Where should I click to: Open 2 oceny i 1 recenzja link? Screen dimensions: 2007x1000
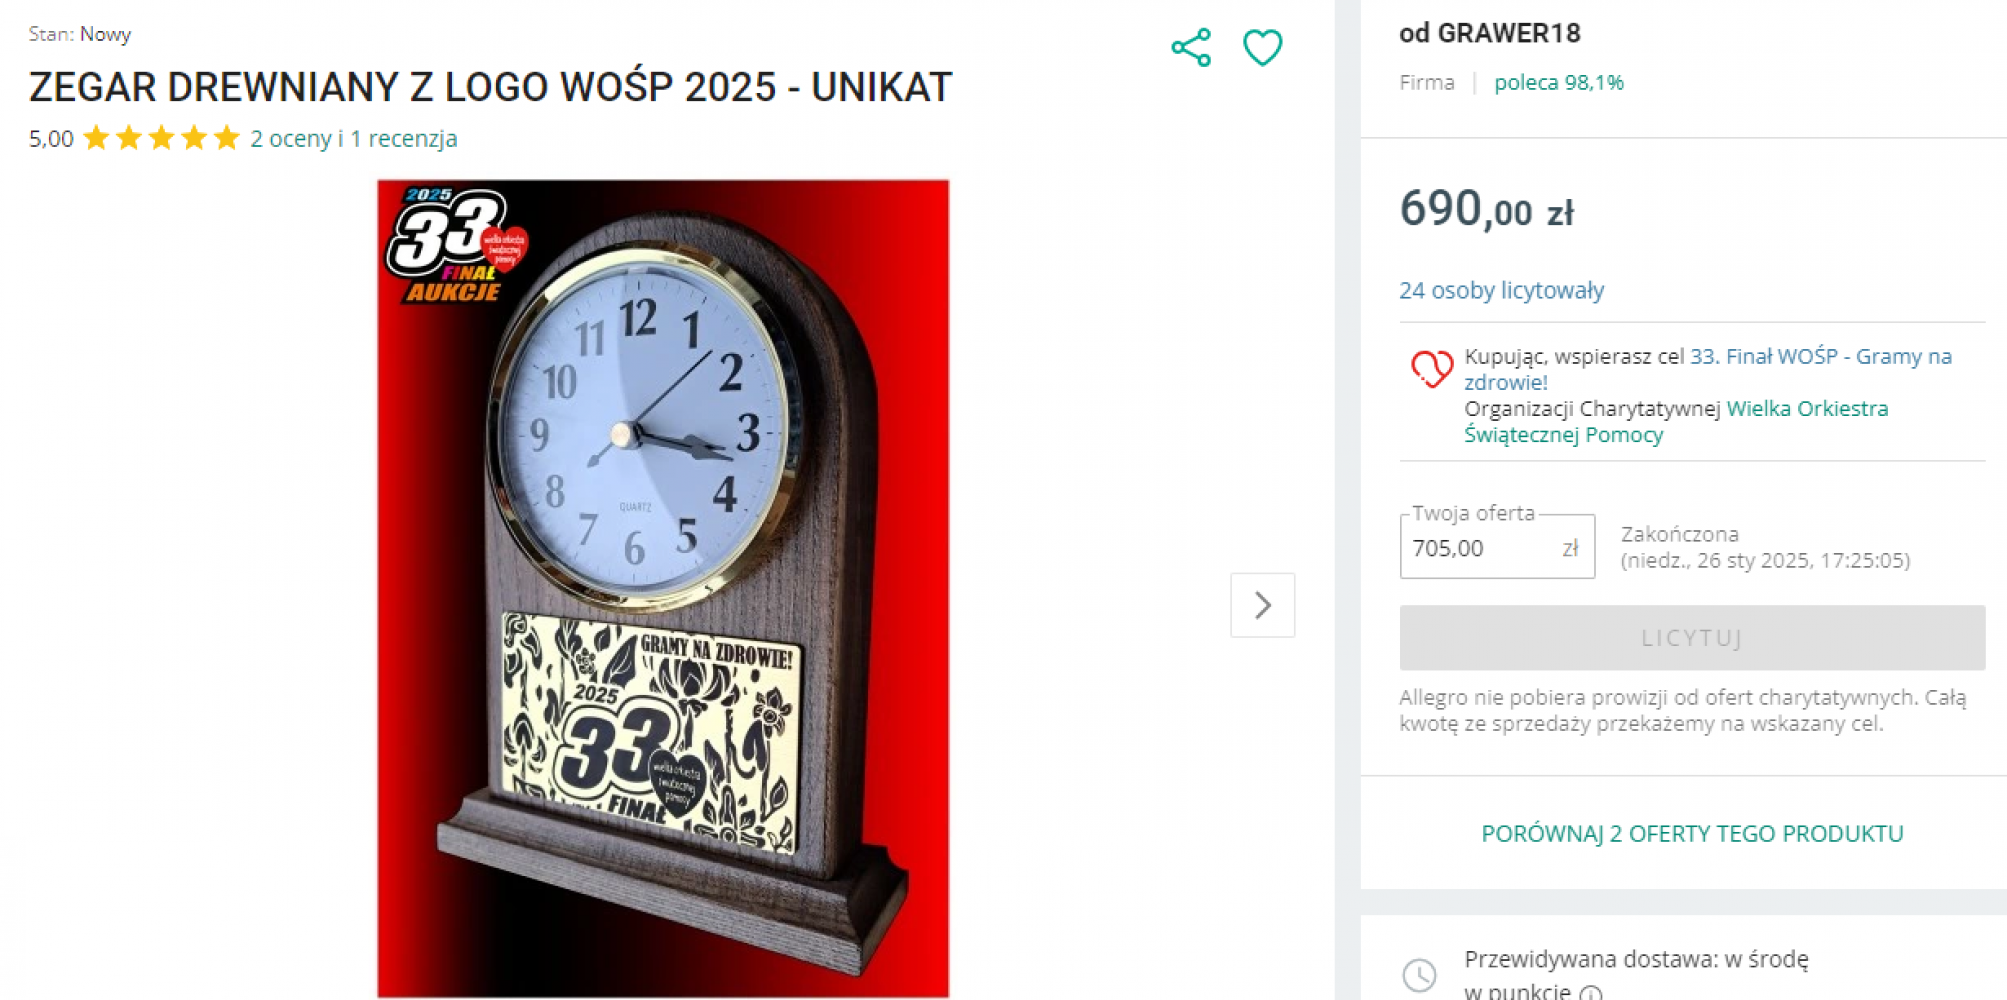click(x=354, y=138)
